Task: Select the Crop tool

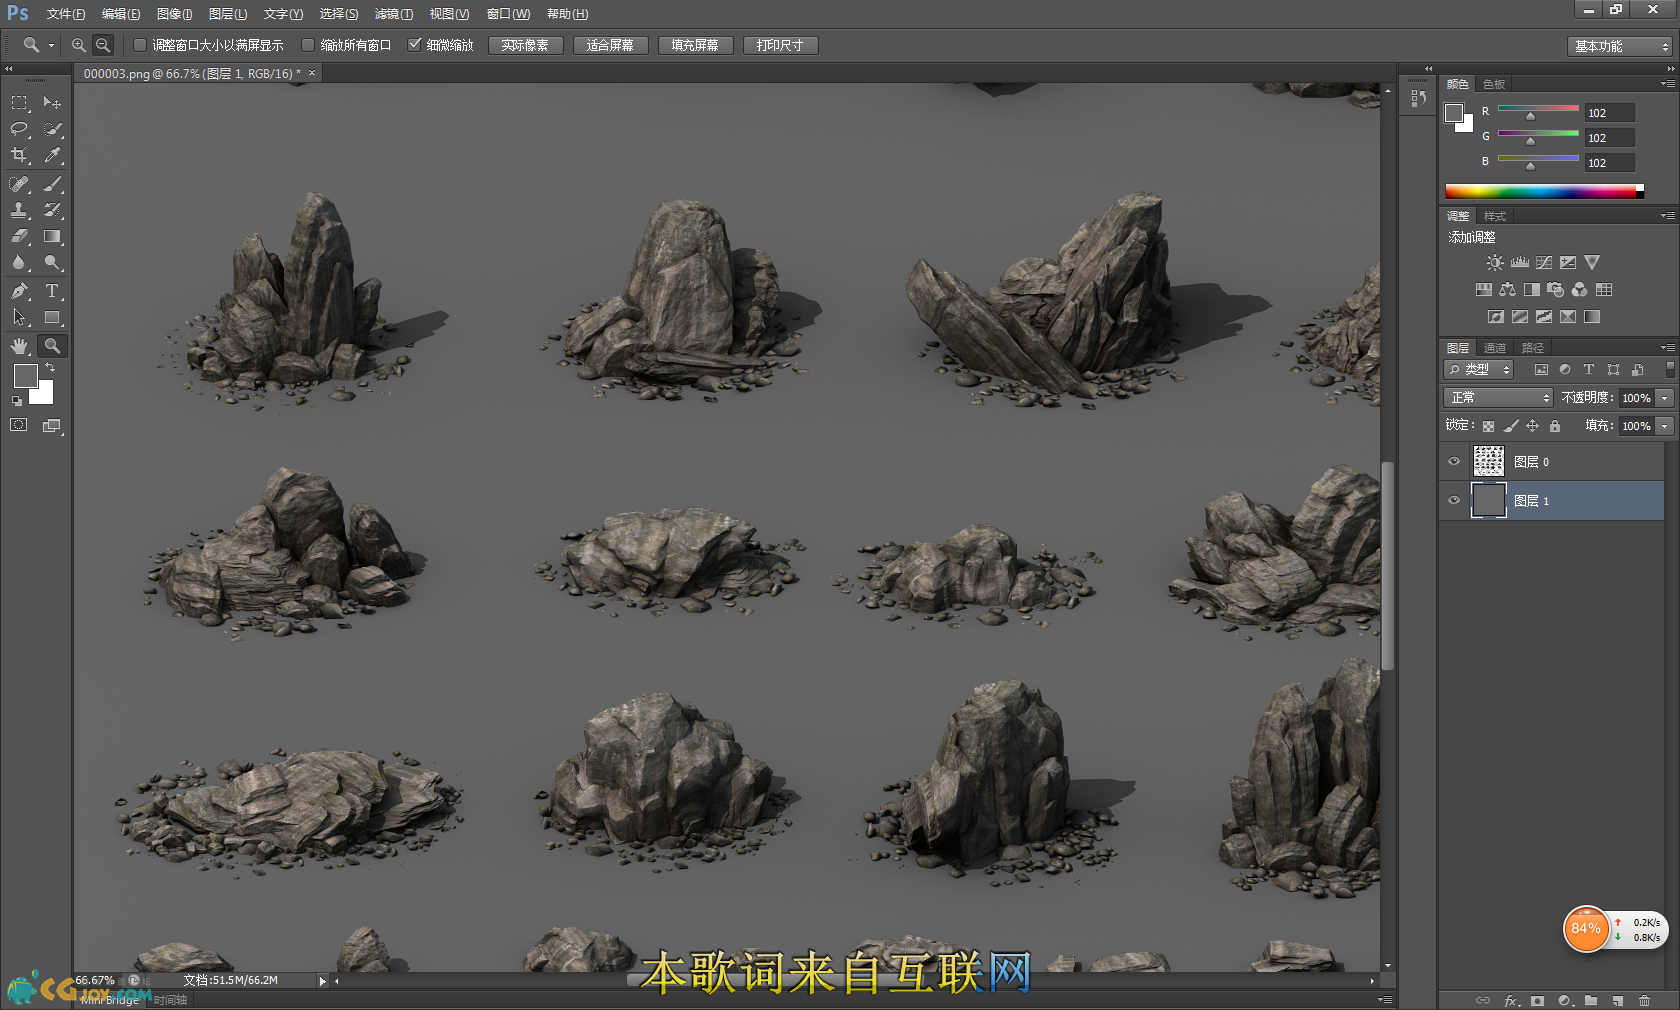Action: [x=19, y=155]
